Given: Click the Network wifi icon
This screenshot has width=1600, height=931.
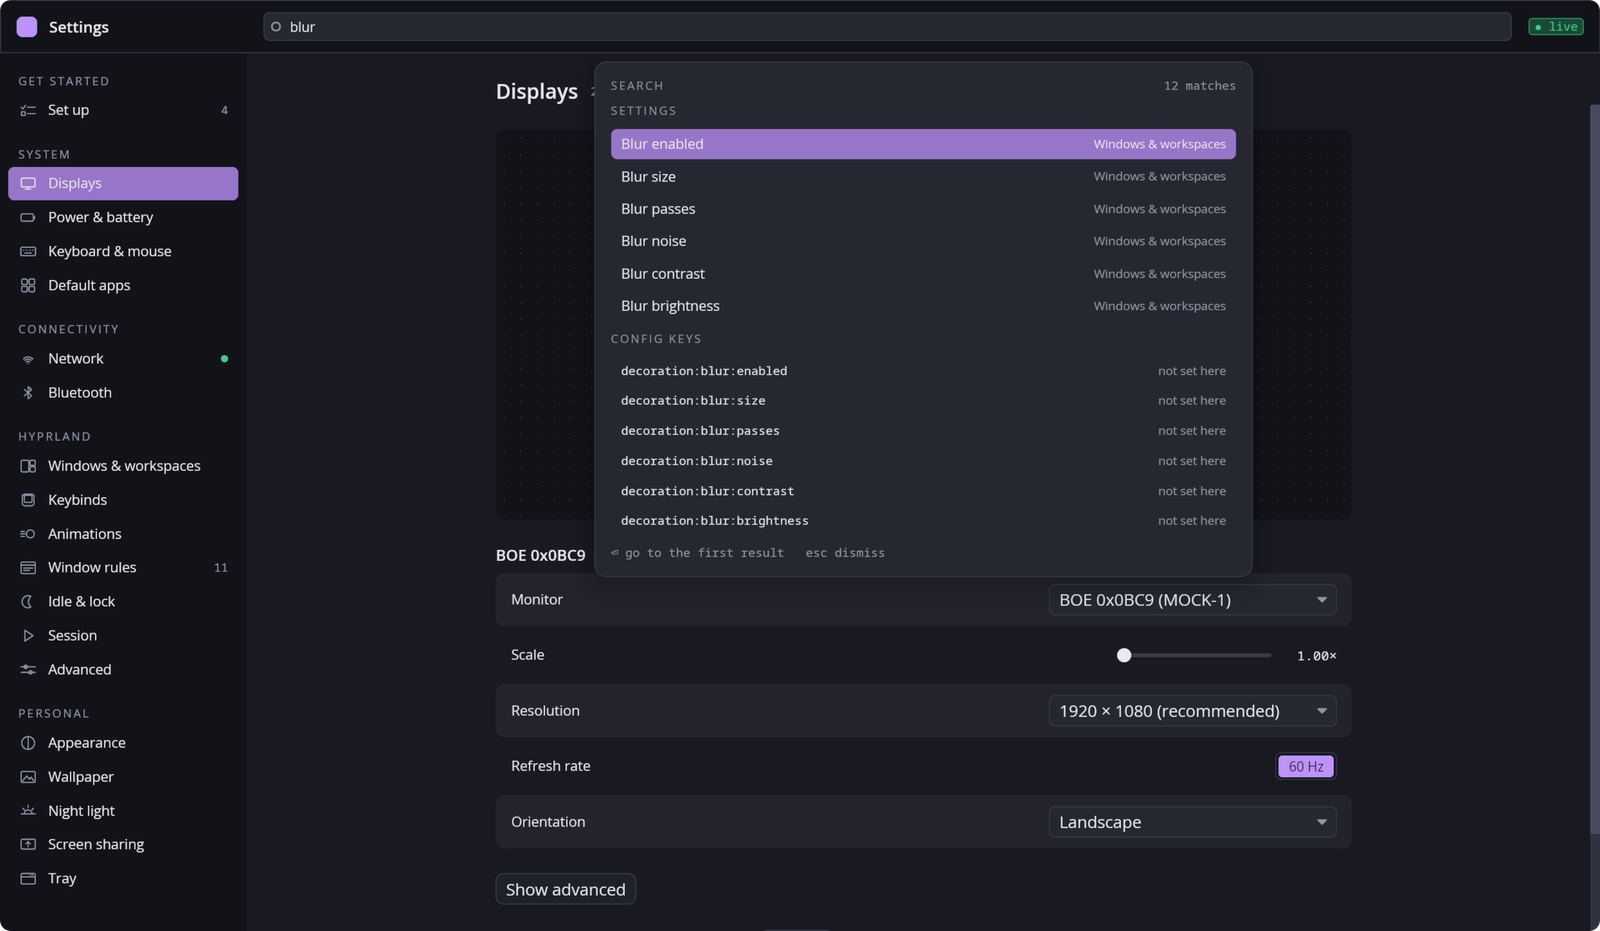Looking at the screenshot, I should tap(28, 359).
